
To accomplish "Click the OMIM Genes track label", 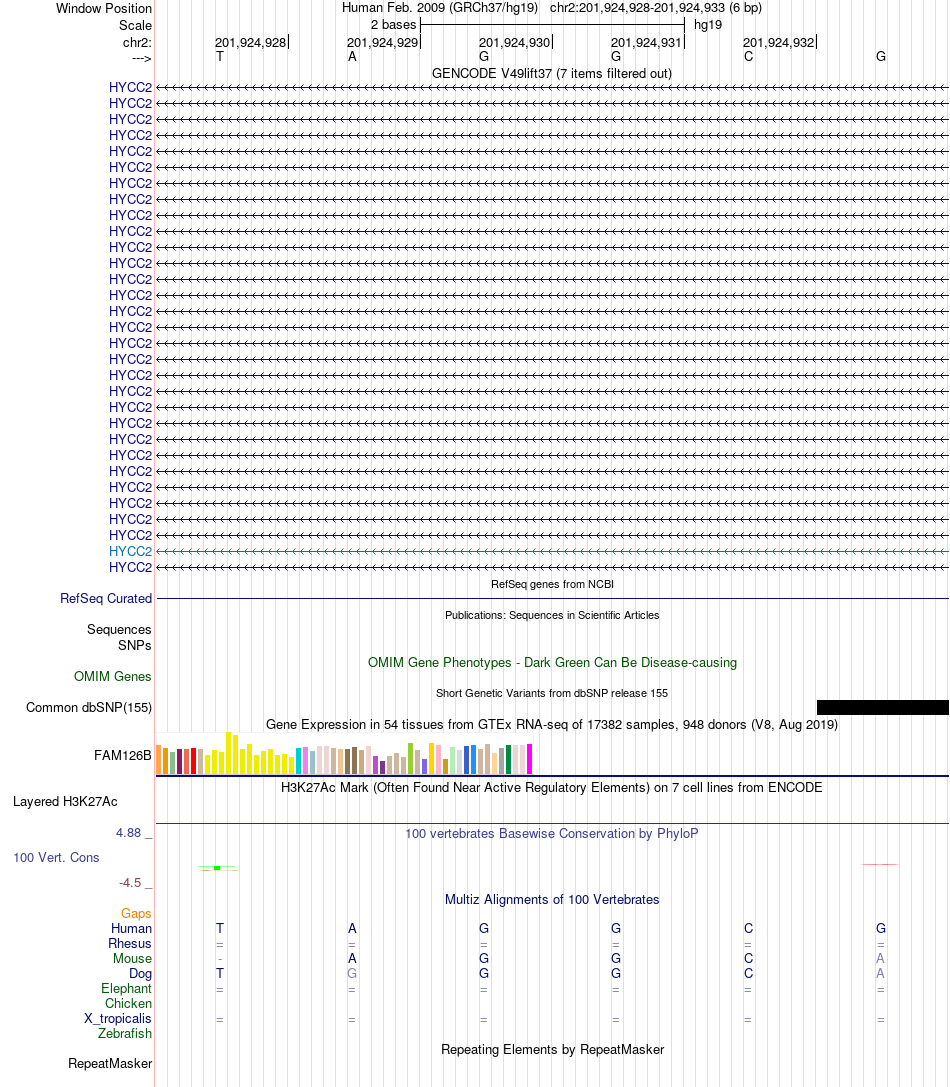I will 112,676.
